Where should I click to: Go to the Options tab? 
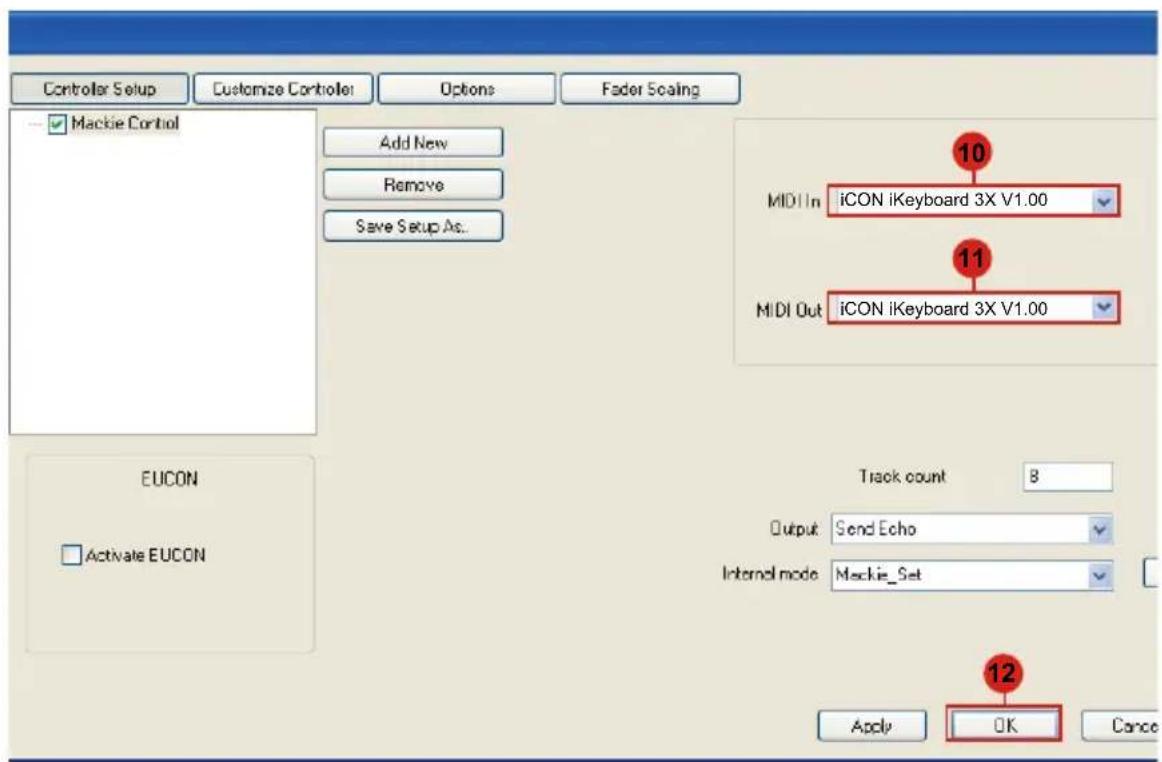click(x=466, y=89)
